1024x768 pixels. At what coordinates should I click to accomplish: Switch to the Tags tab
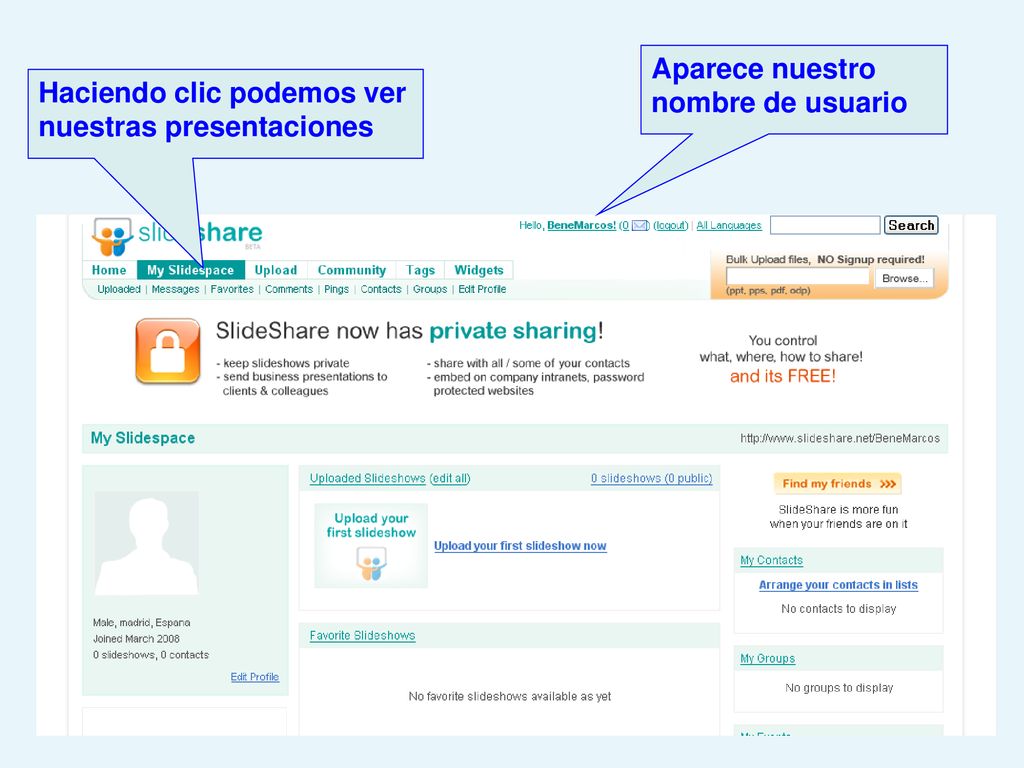pyautogui.click(x=420, y=270)
